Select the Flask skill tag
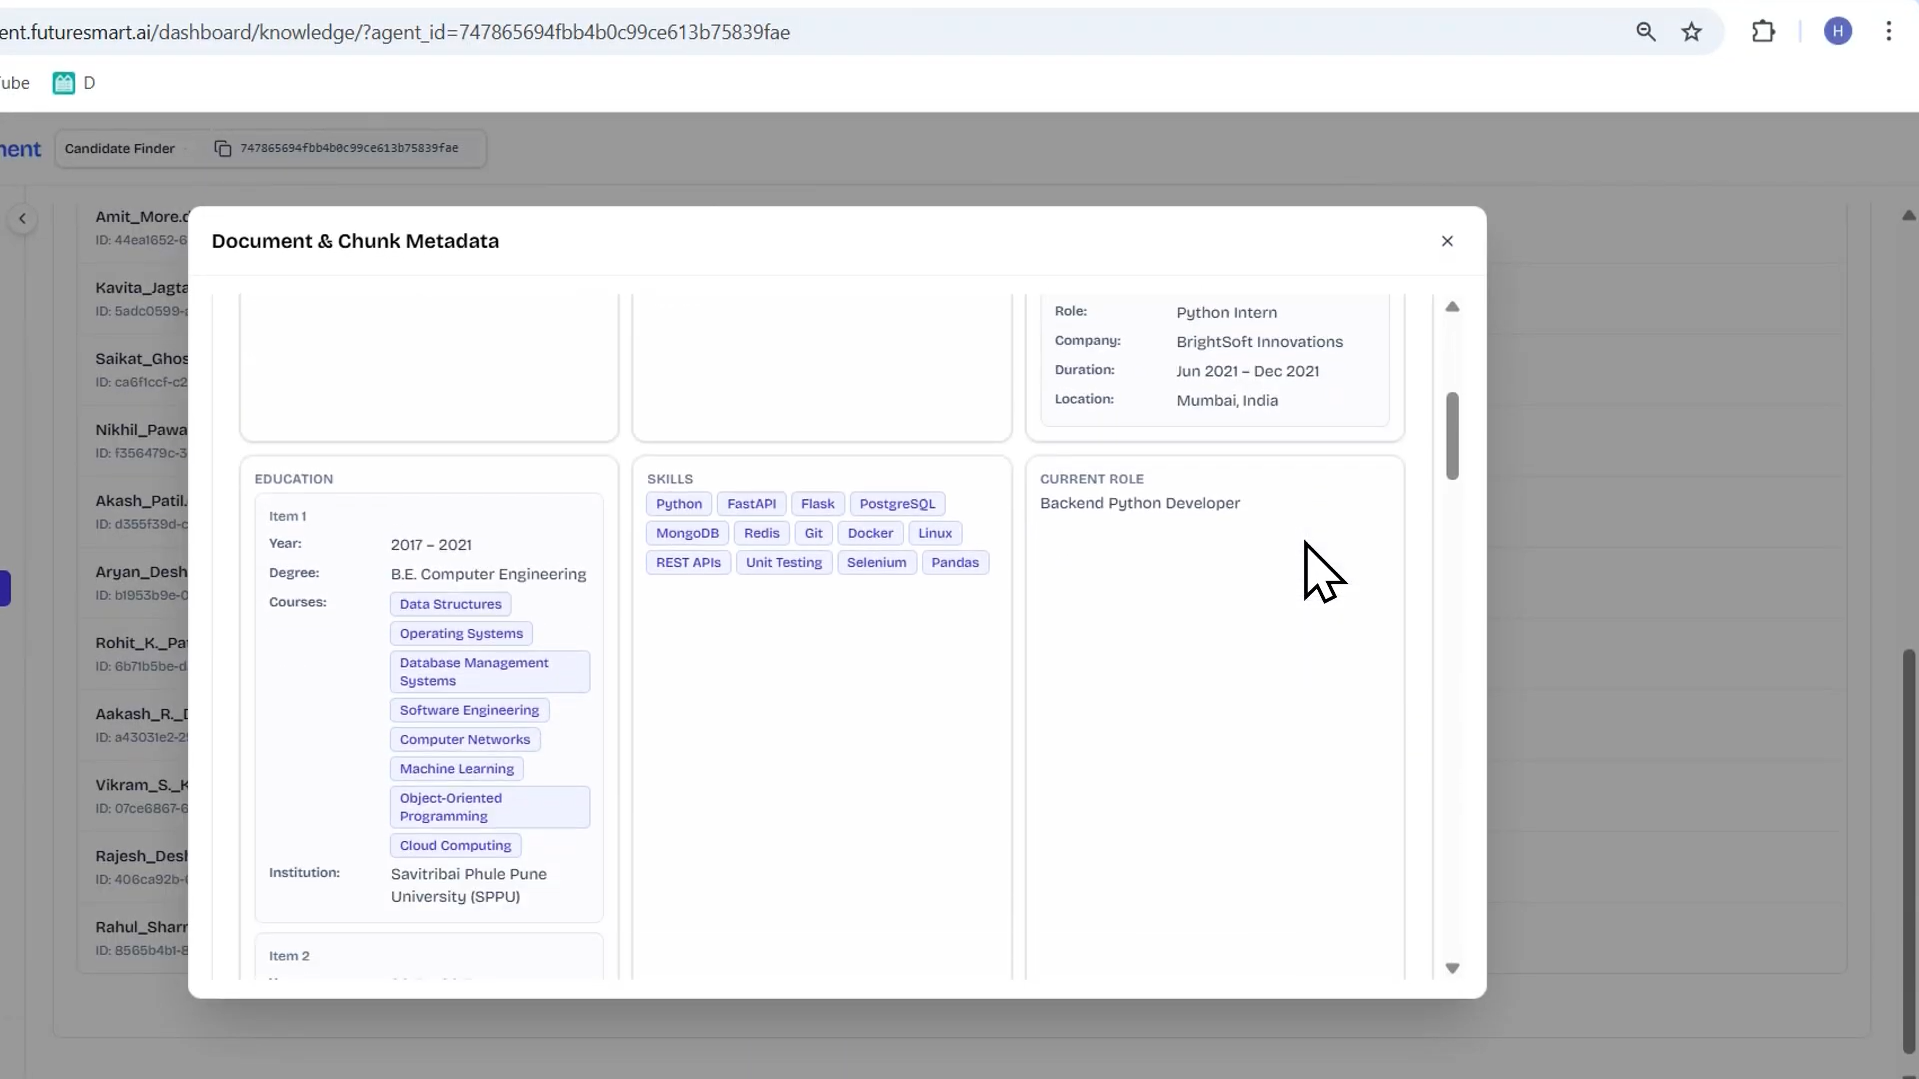The image size is (1919, 1079). coord(817,504)
